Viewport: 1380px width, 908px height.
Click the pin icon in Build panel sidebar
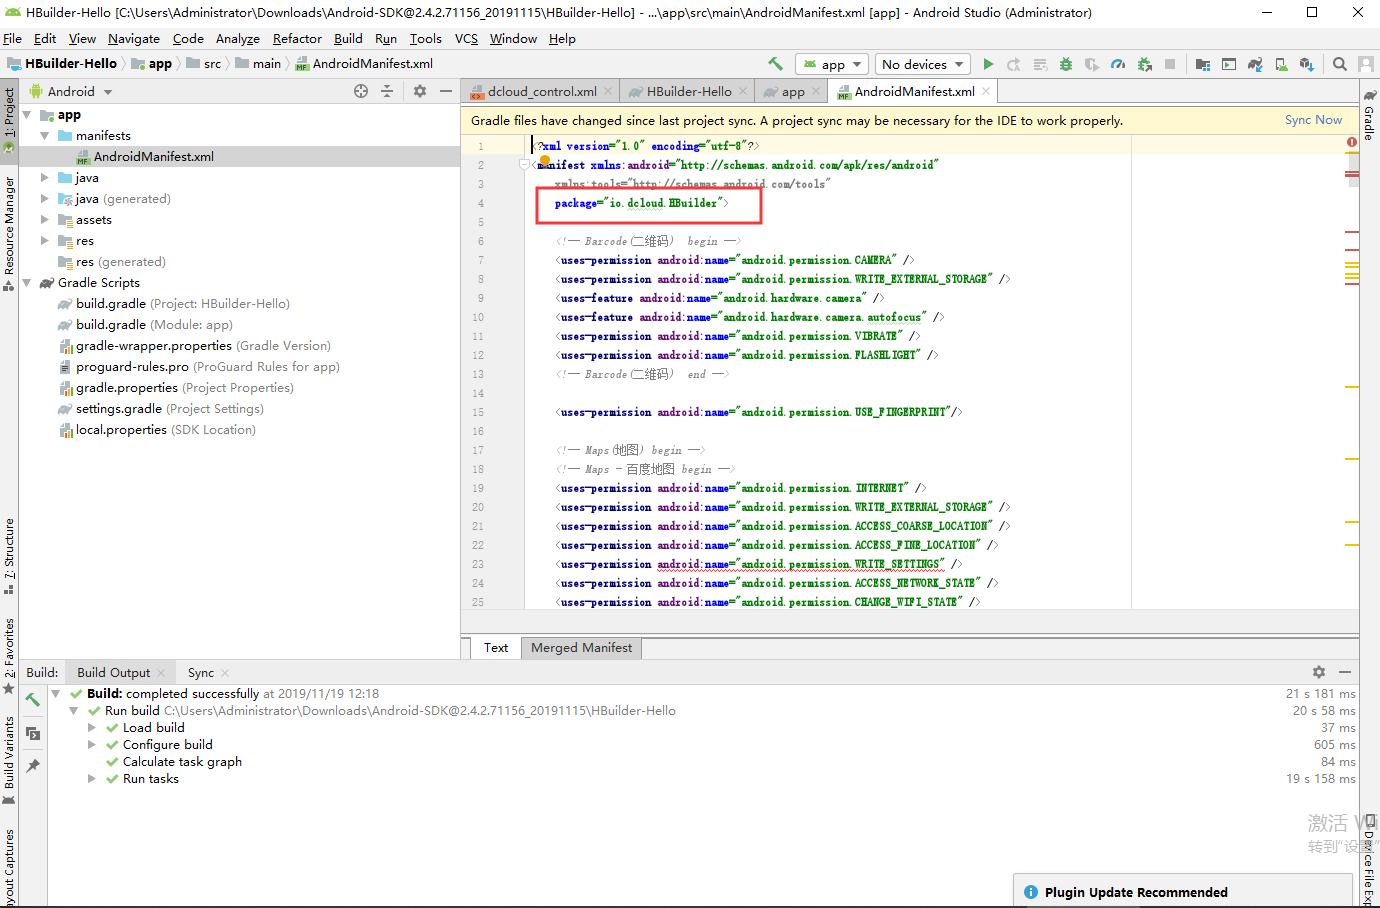pyautogui.click(x=33, y=766)
